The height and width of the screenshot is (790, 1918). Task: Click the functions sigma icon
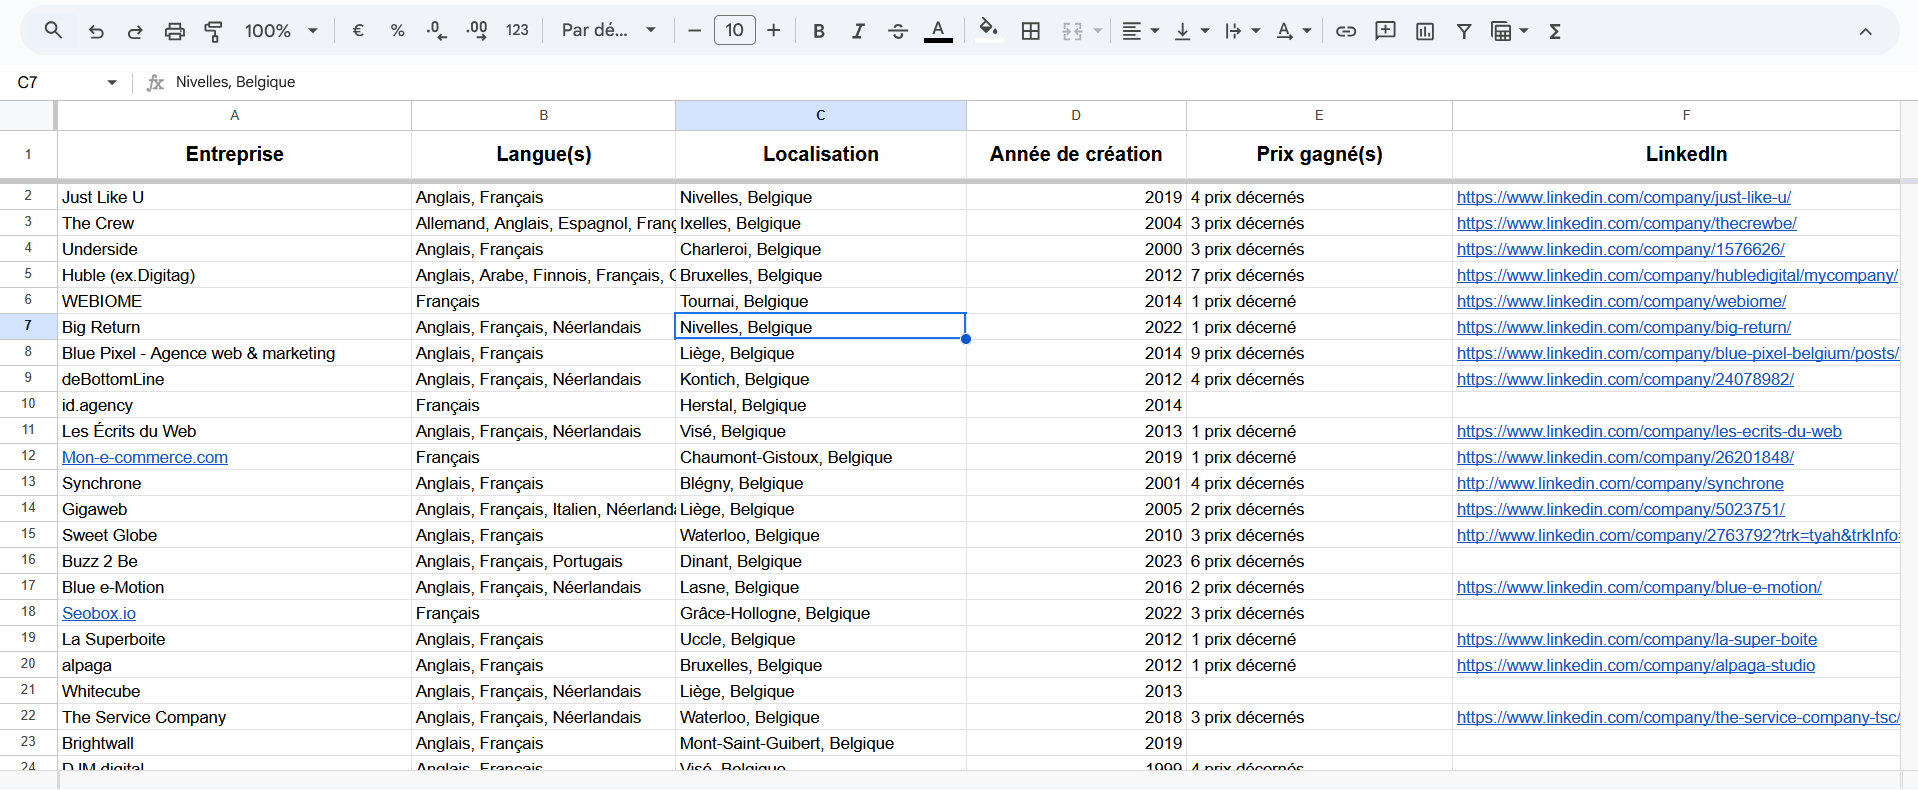(1555, 31)
